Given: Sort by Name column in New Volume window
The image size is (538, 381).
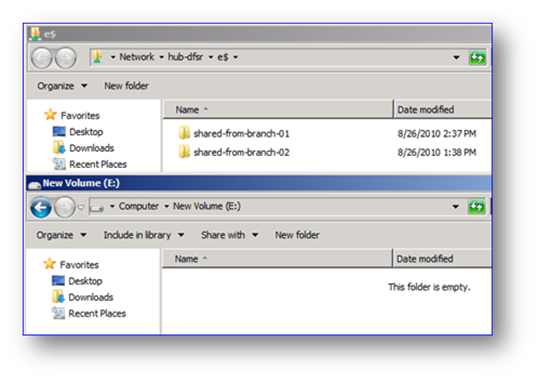Looking at the screenshot, I should (277, 259).
